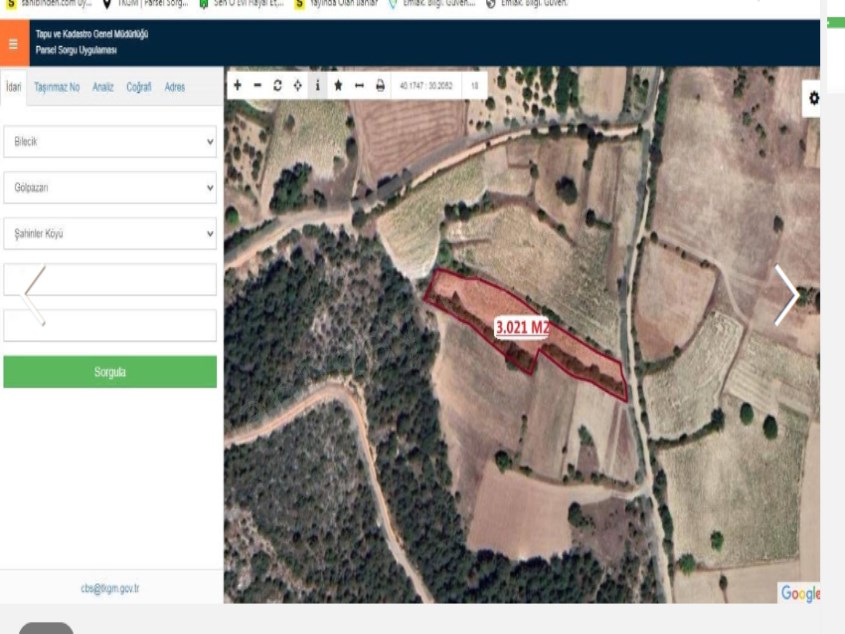
Task: Open the cbs@tkgm.gov.tr email link
Action: click(x=110, y=589)
